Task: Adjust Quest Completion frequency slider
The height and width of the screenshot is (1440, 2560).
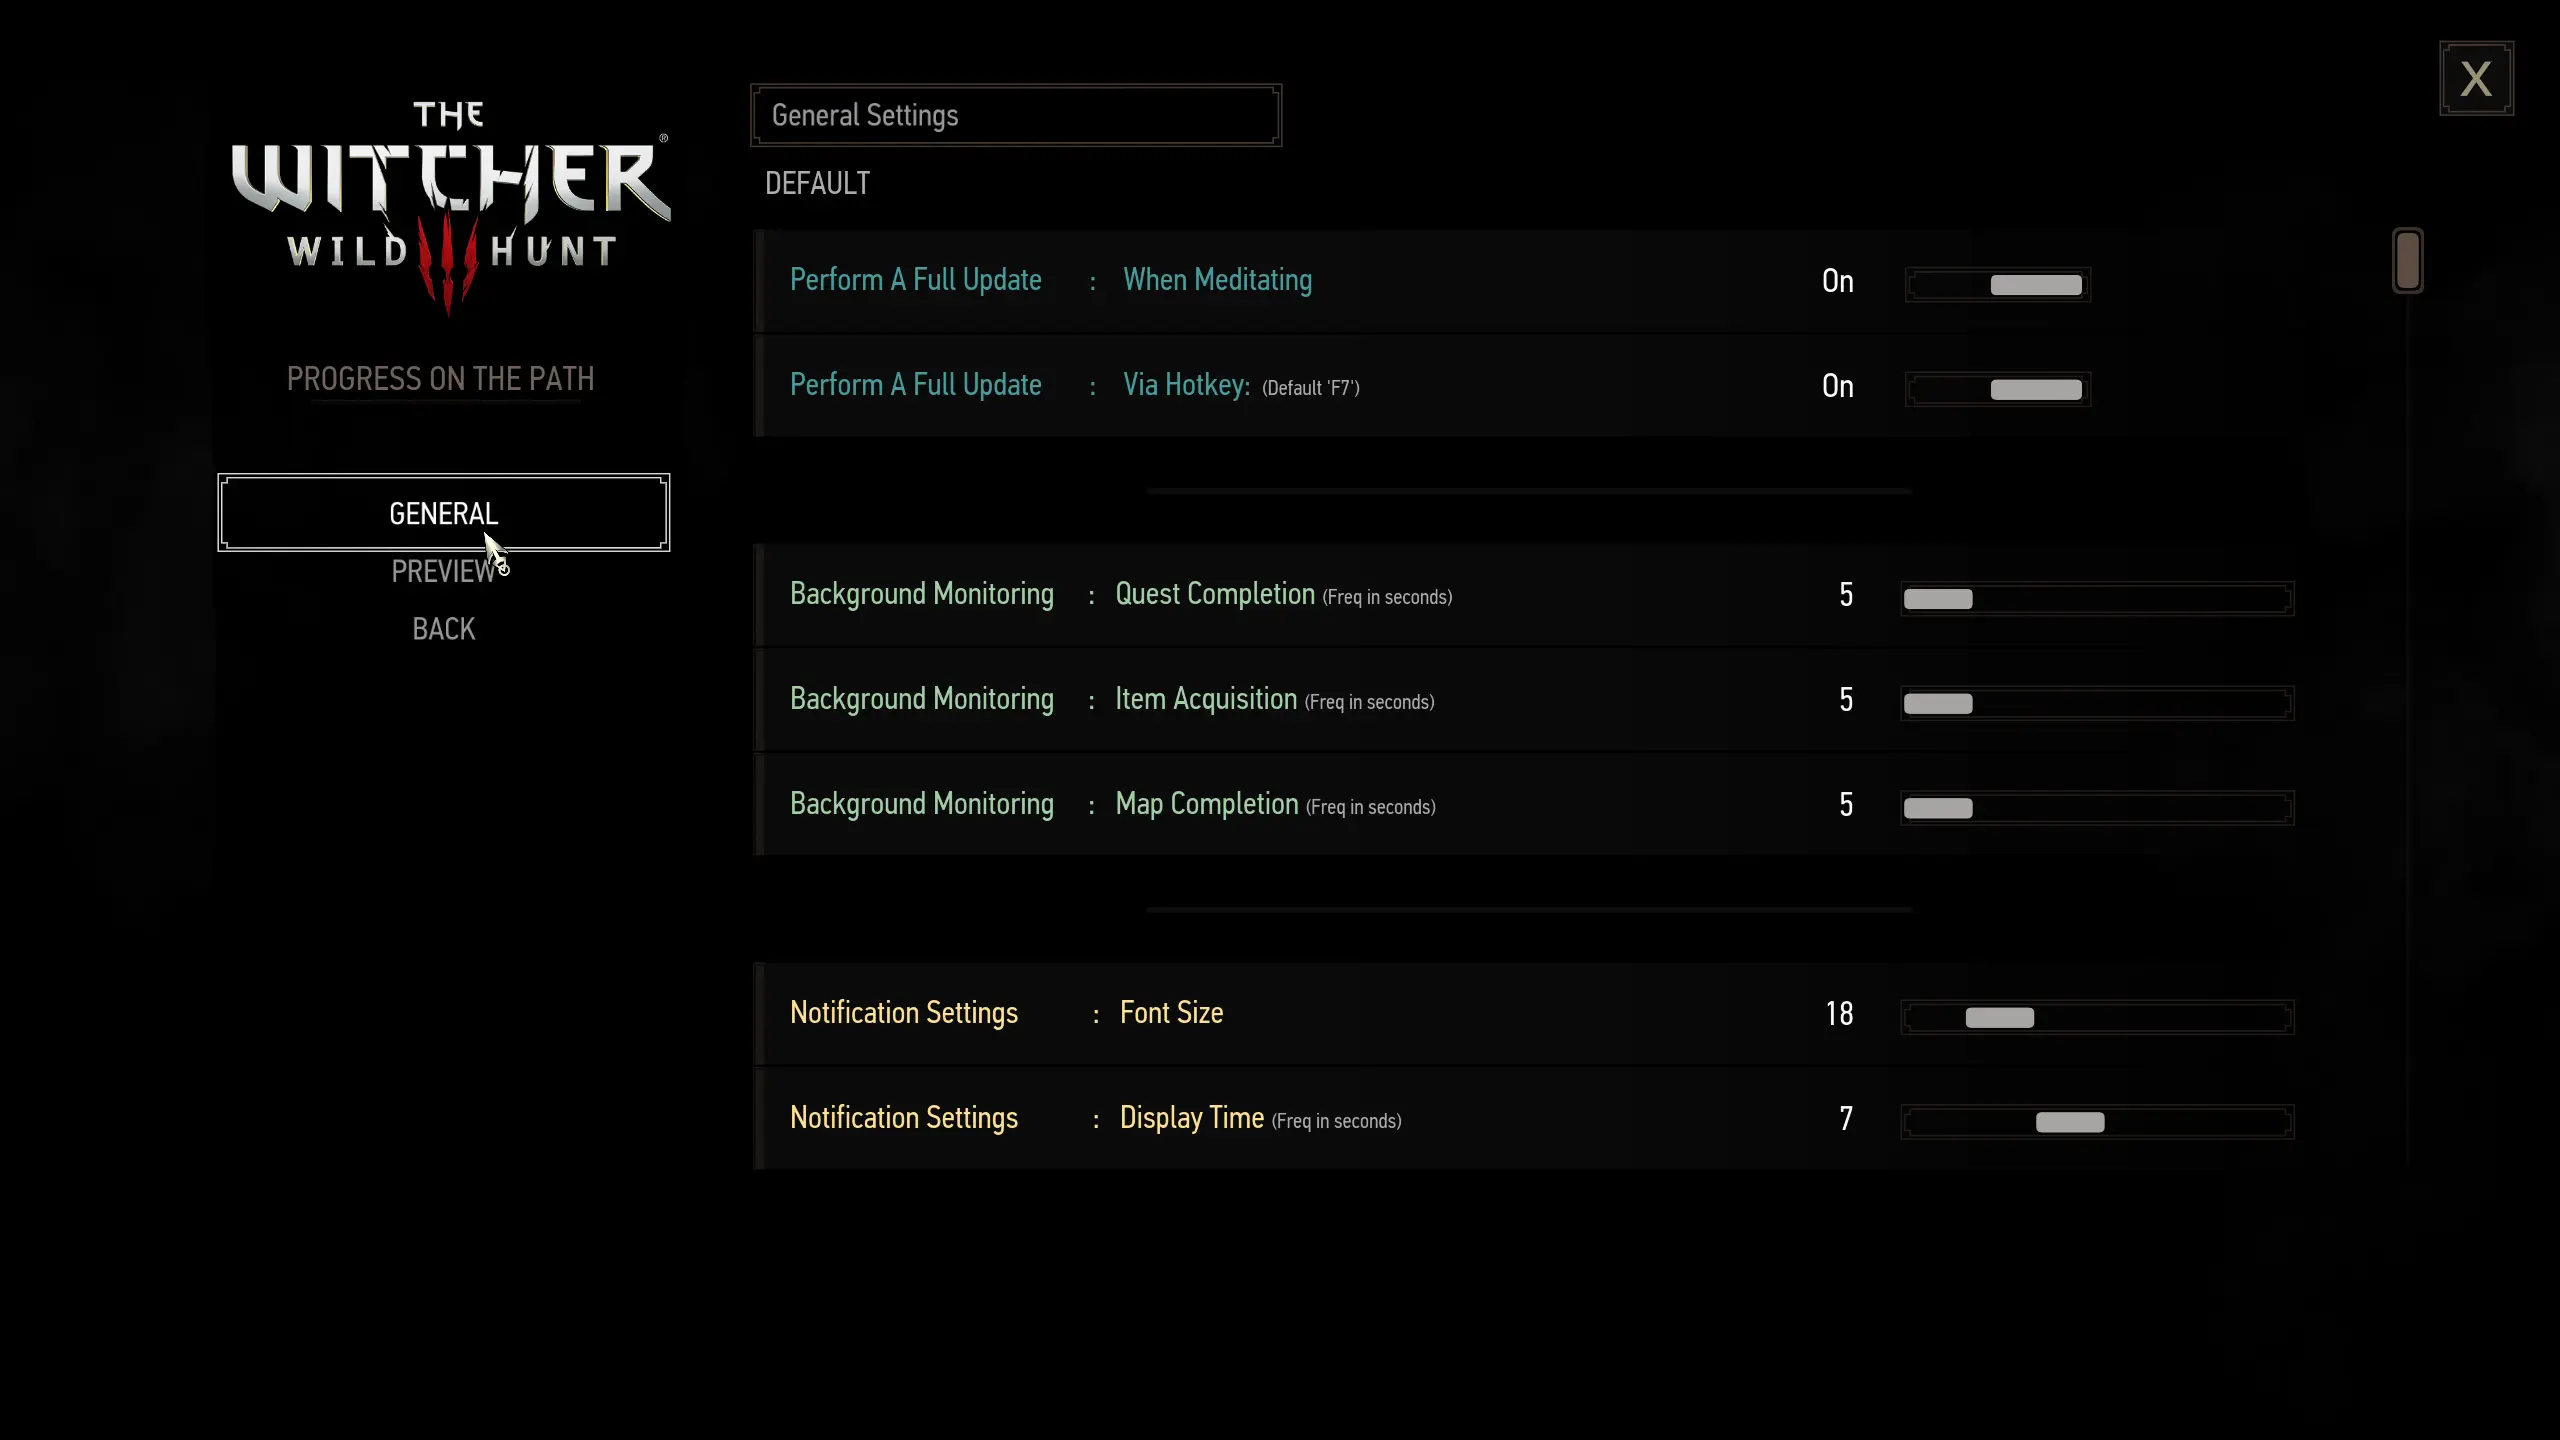Action: pos(2097,599)
